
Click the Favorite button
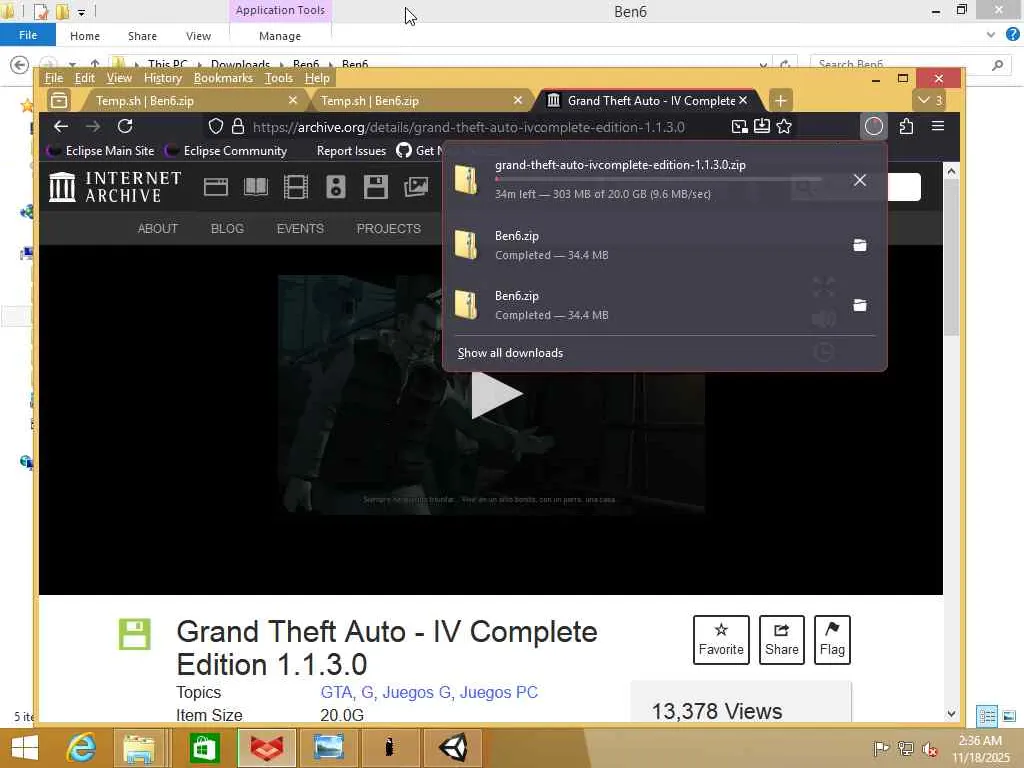pyautogui.click(x=721, y=639)
